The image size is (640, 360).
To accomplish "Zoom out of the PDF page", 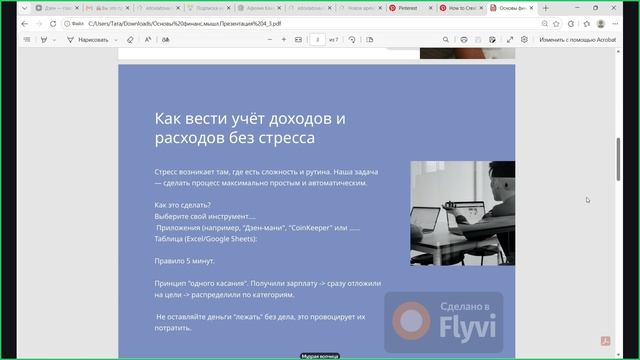I will point(270,40).
